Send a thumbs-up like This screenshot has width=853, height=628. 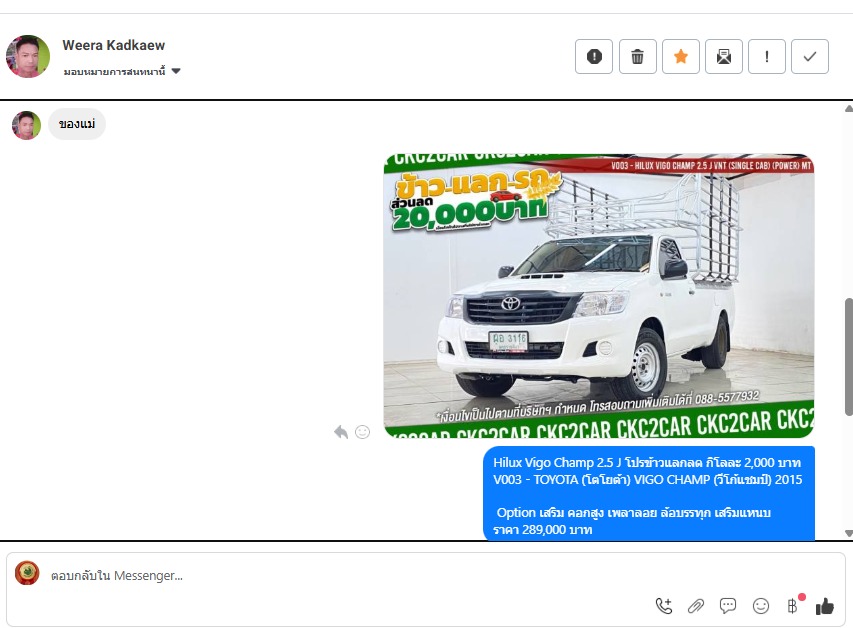[825, 606]
